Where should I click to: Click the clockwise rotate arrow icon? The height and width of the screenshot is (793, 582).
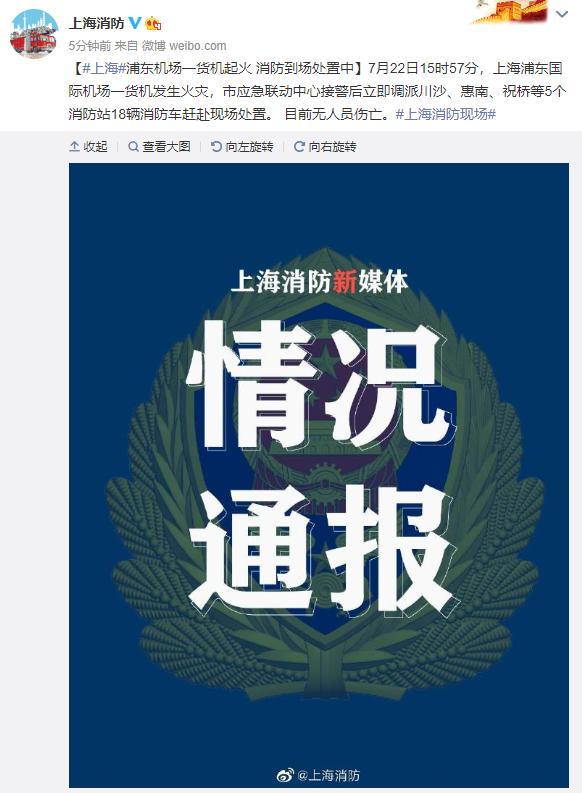point(299,147)
